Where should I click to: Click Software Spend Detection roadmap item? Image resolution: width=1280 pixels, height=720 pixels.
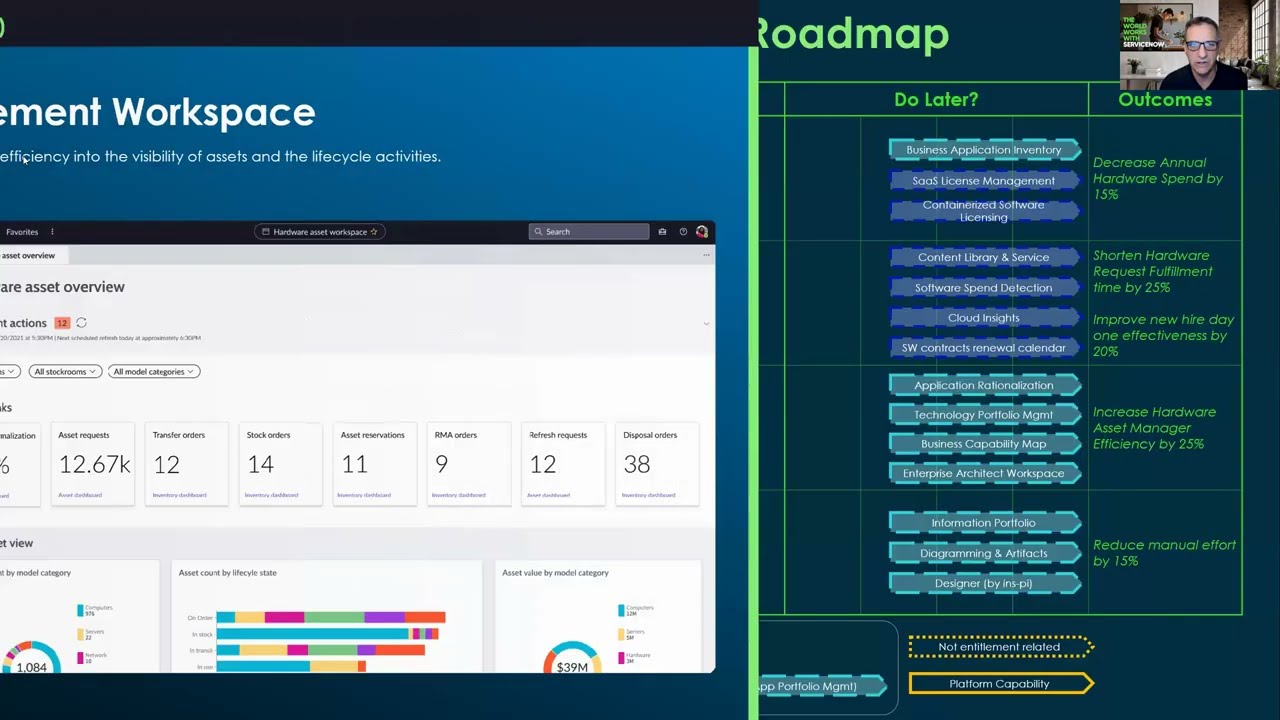click(984, 288)
